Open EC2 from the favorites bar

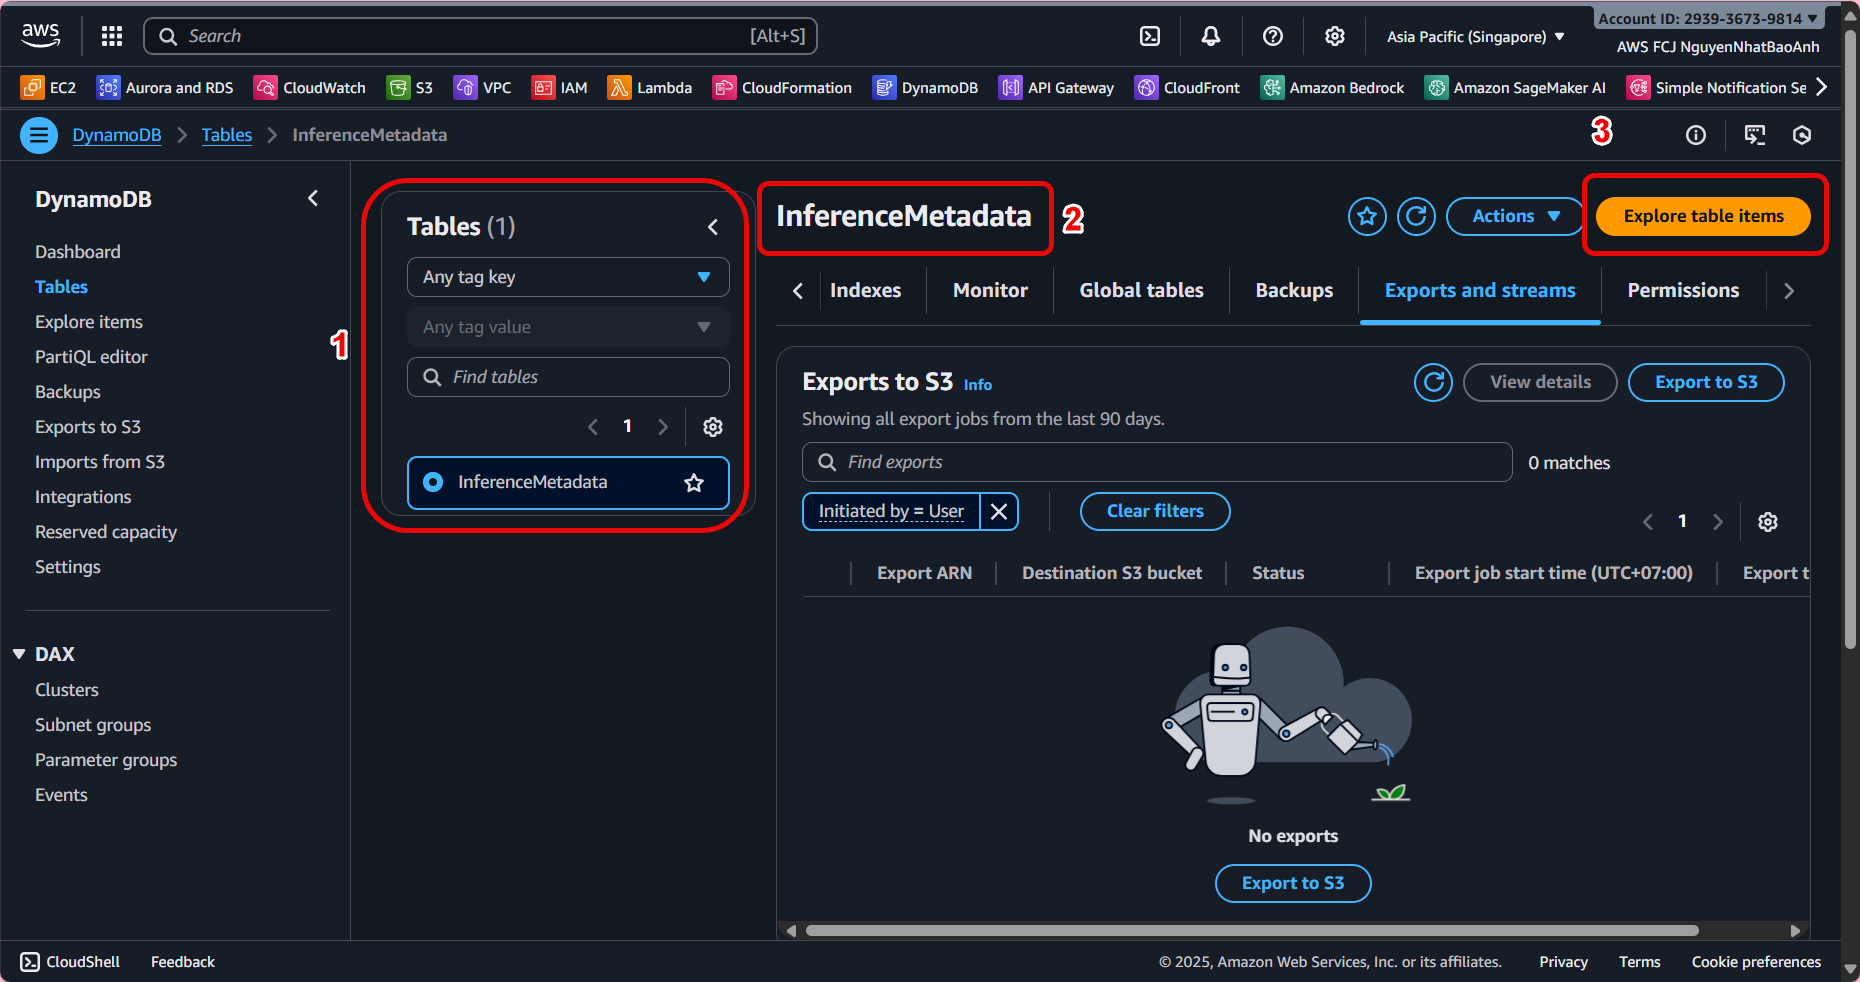click(x=48, y=88)
